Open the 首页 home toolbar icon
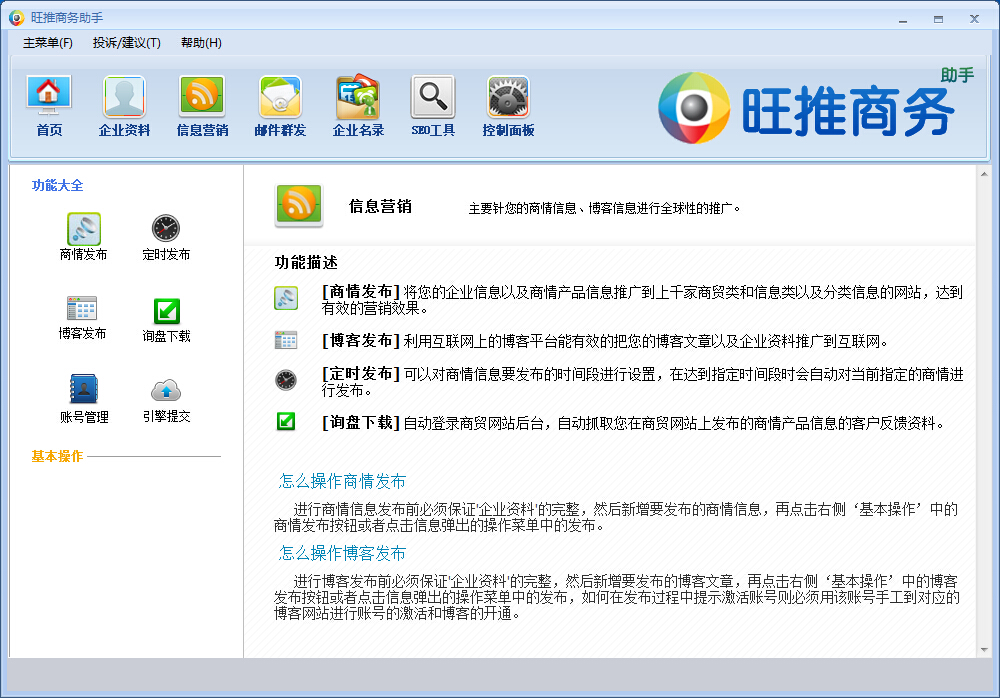1000x698 pixels. (49, 97)
